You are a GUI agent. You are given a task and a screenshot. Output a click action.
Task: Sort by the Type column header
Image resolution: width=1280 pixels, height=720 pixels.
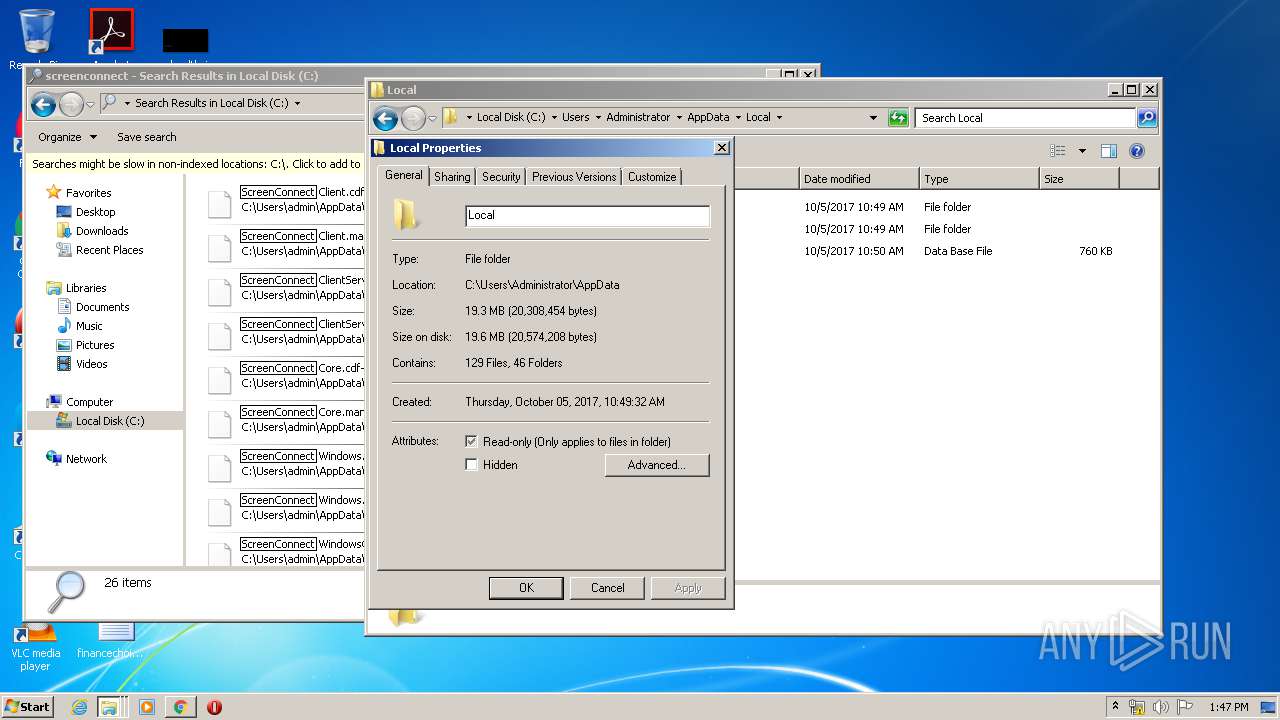(x=979, y=179)
